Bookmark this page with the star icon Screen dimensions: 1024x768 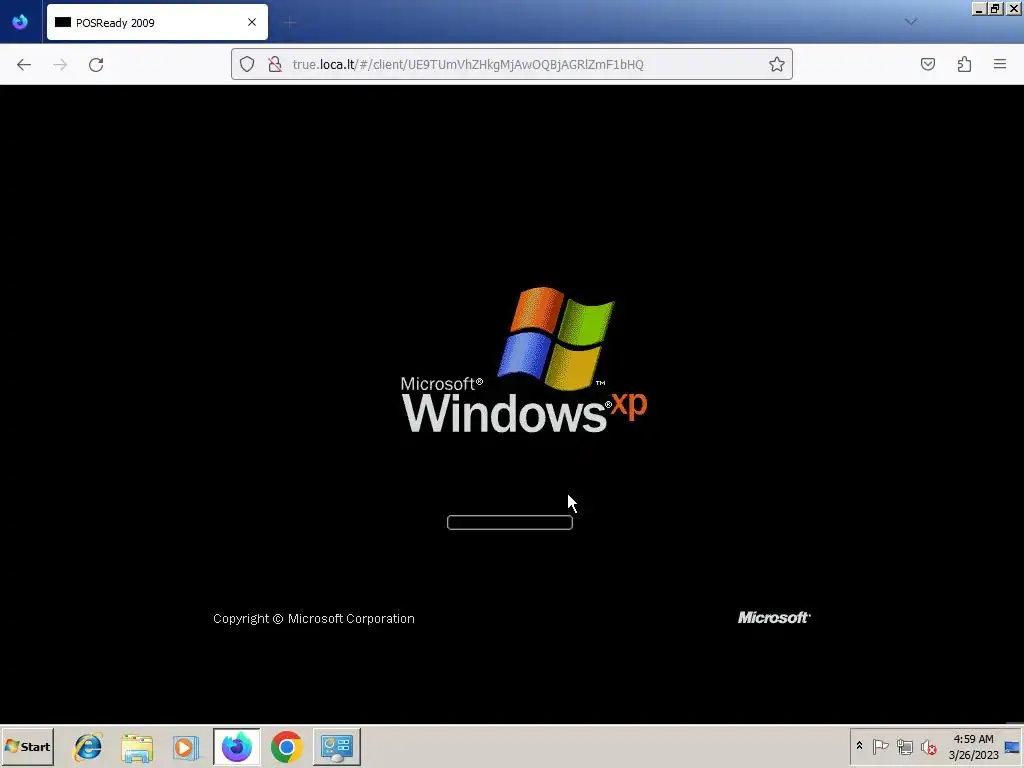pyautogui.click(x=776, y=64)
